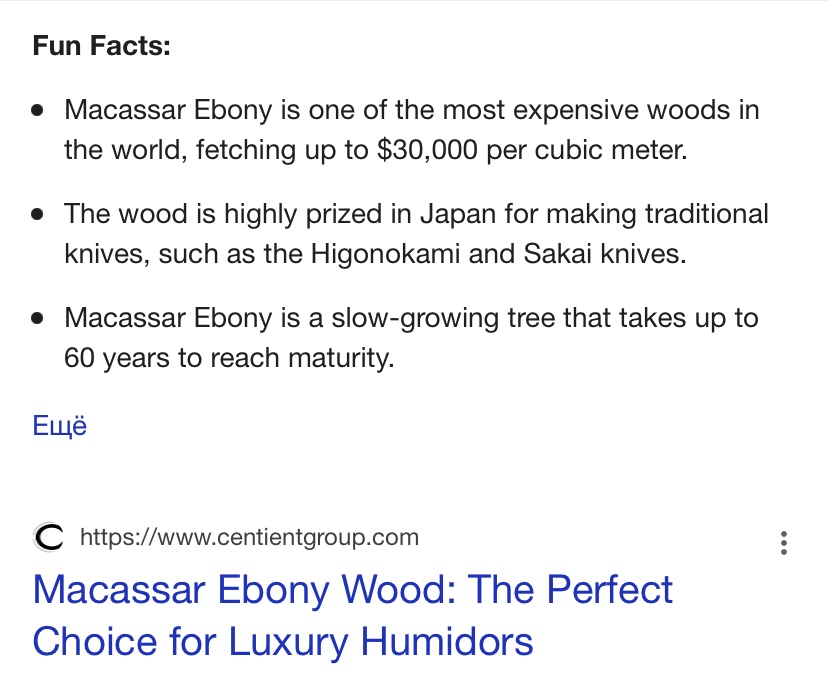Click the word Higonokami in the snippet

point(385,254)
